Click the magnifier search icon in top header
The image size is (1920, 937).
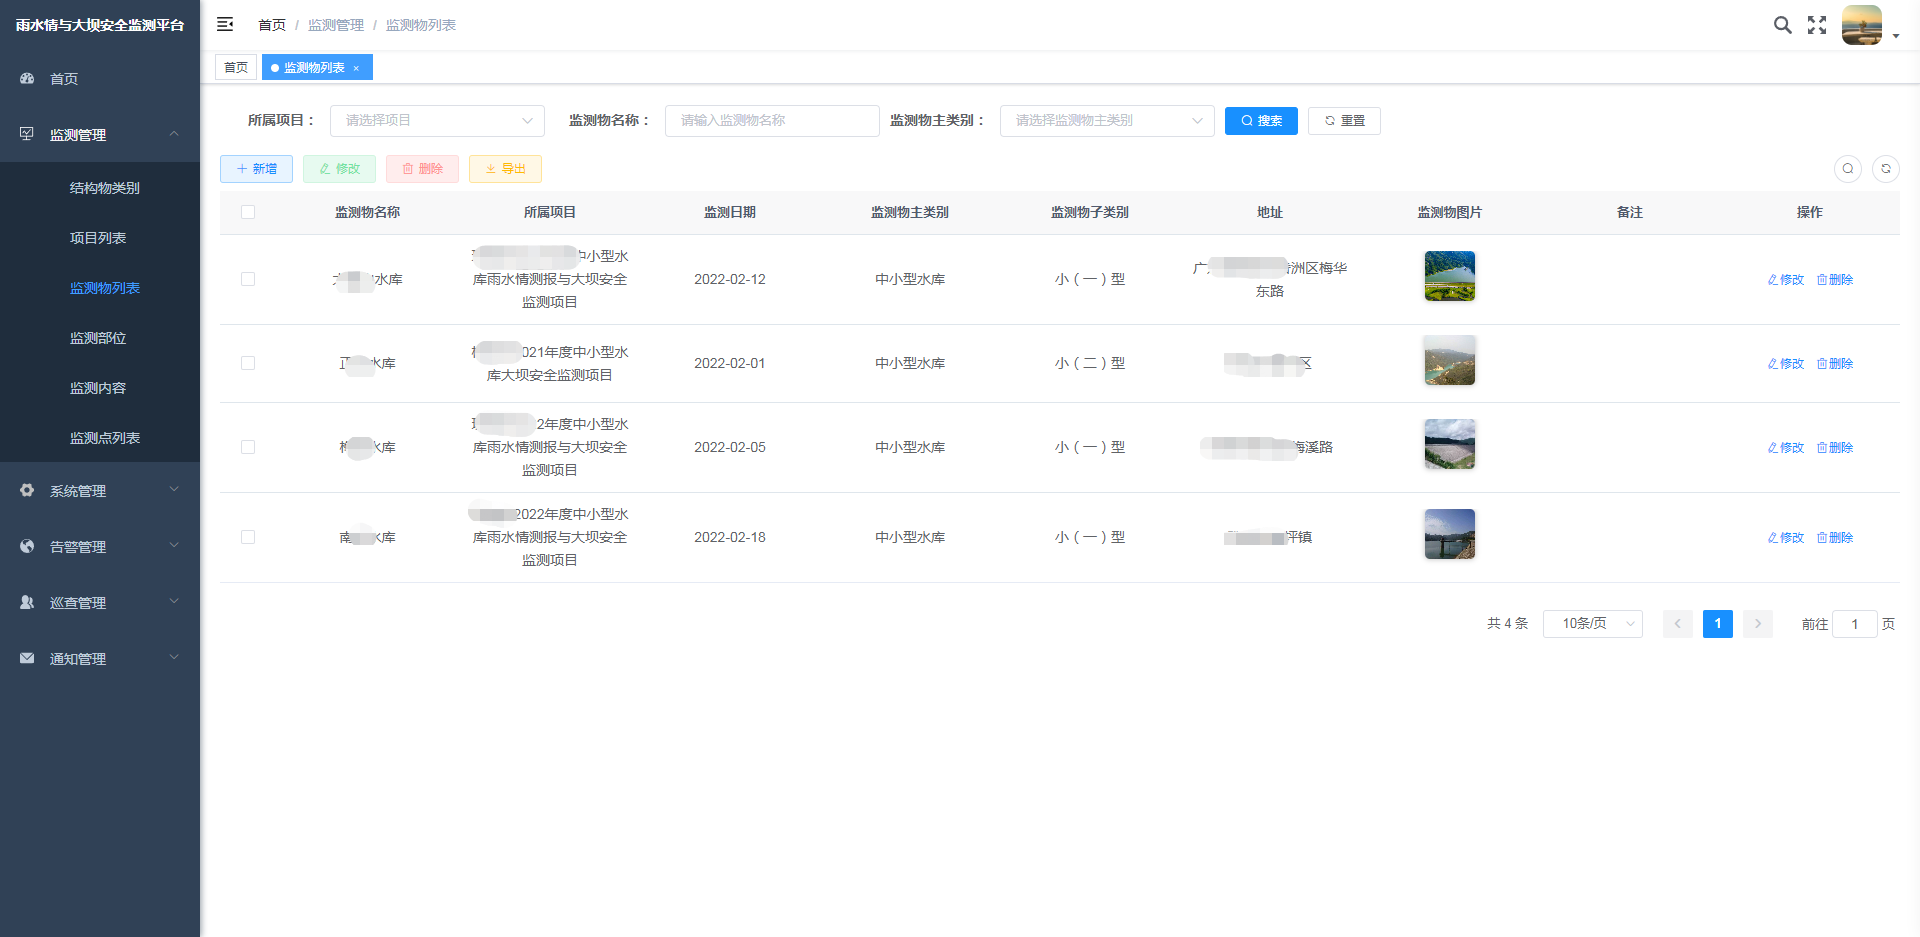pyautogui.click(x=1782, y=25)
